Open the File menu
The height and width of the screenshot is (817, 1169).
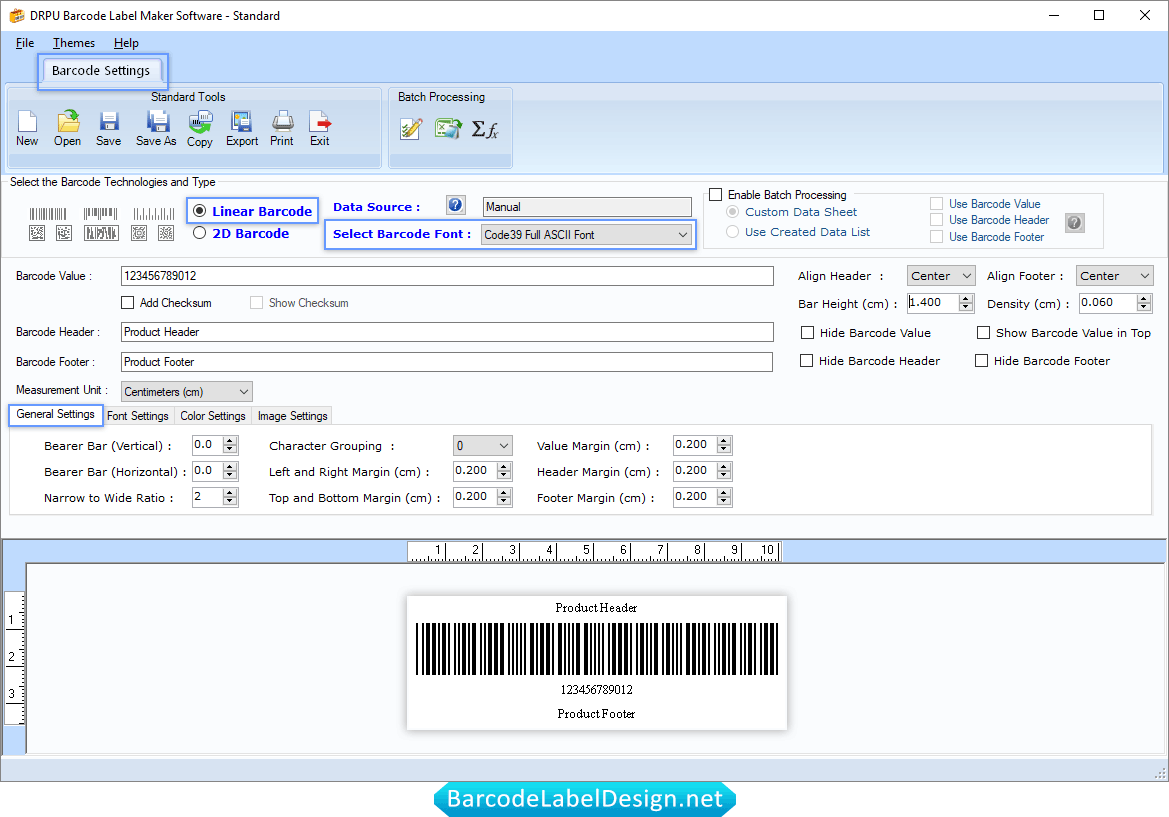tap(25, 43)
